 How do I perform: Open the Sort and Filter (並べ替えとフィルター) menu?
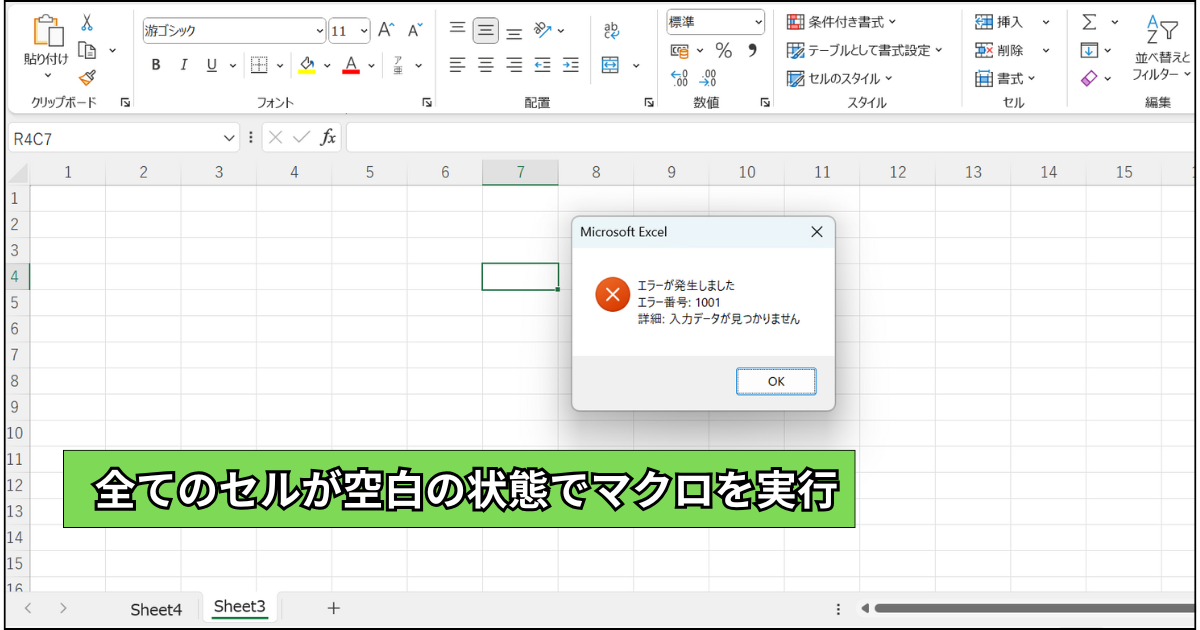point(1161,46)
